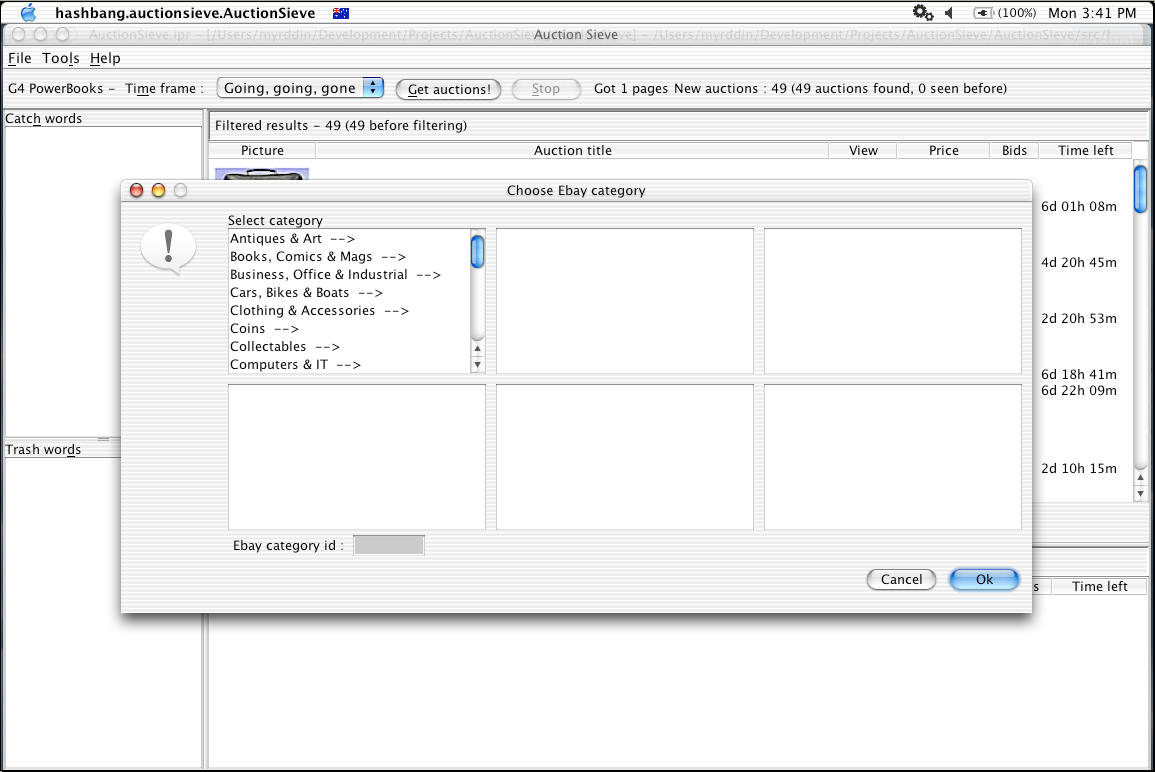Confirm category with Ok button
1155x772 pixels.
click(984, 579)
